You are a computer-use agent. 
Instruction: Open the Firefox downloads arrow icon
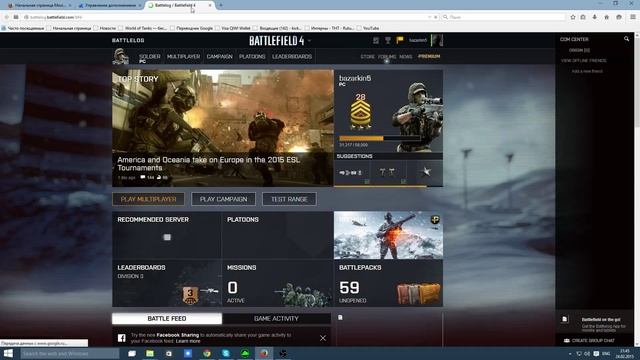(595, 17)
